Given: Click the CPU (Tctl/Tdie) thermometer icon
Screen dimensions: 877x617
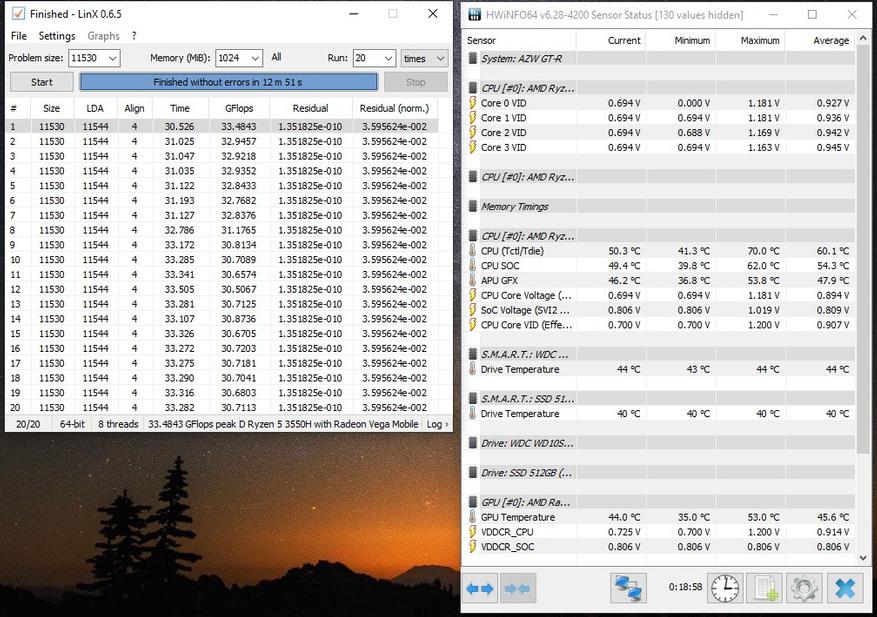Looking at the screenshot, I should [x=473, y=251].
